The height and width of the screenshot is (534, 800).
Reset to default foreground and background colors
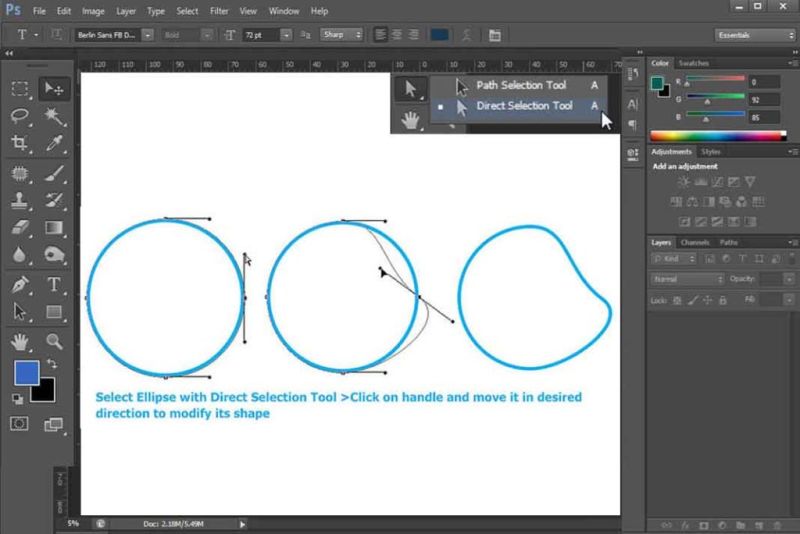[x=17, y=399]
